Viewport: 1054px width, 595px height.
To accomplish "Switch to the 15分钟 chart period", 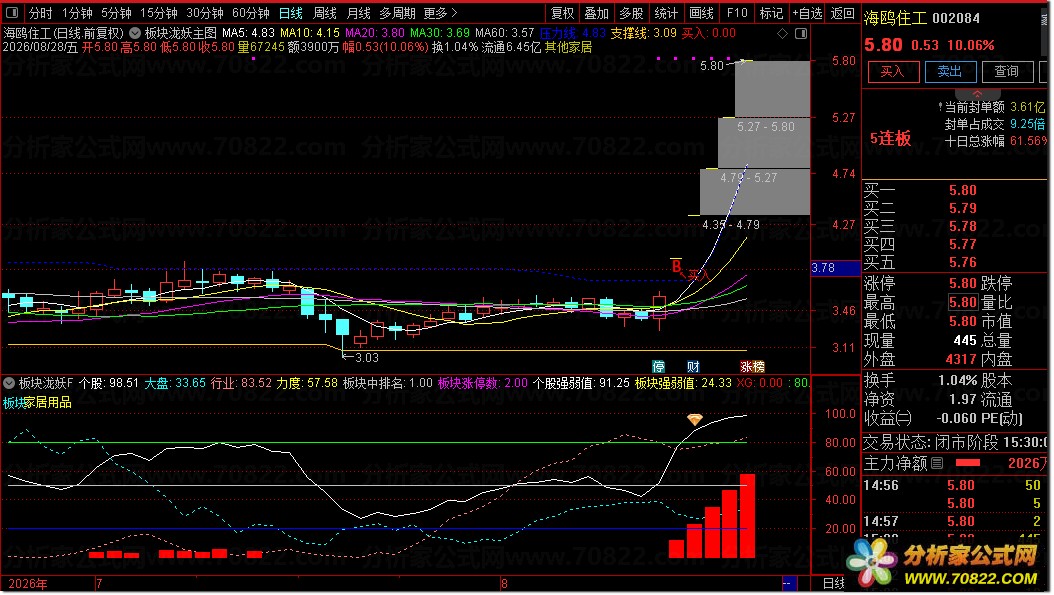I will pyautogui.click(x=159, y=13).
